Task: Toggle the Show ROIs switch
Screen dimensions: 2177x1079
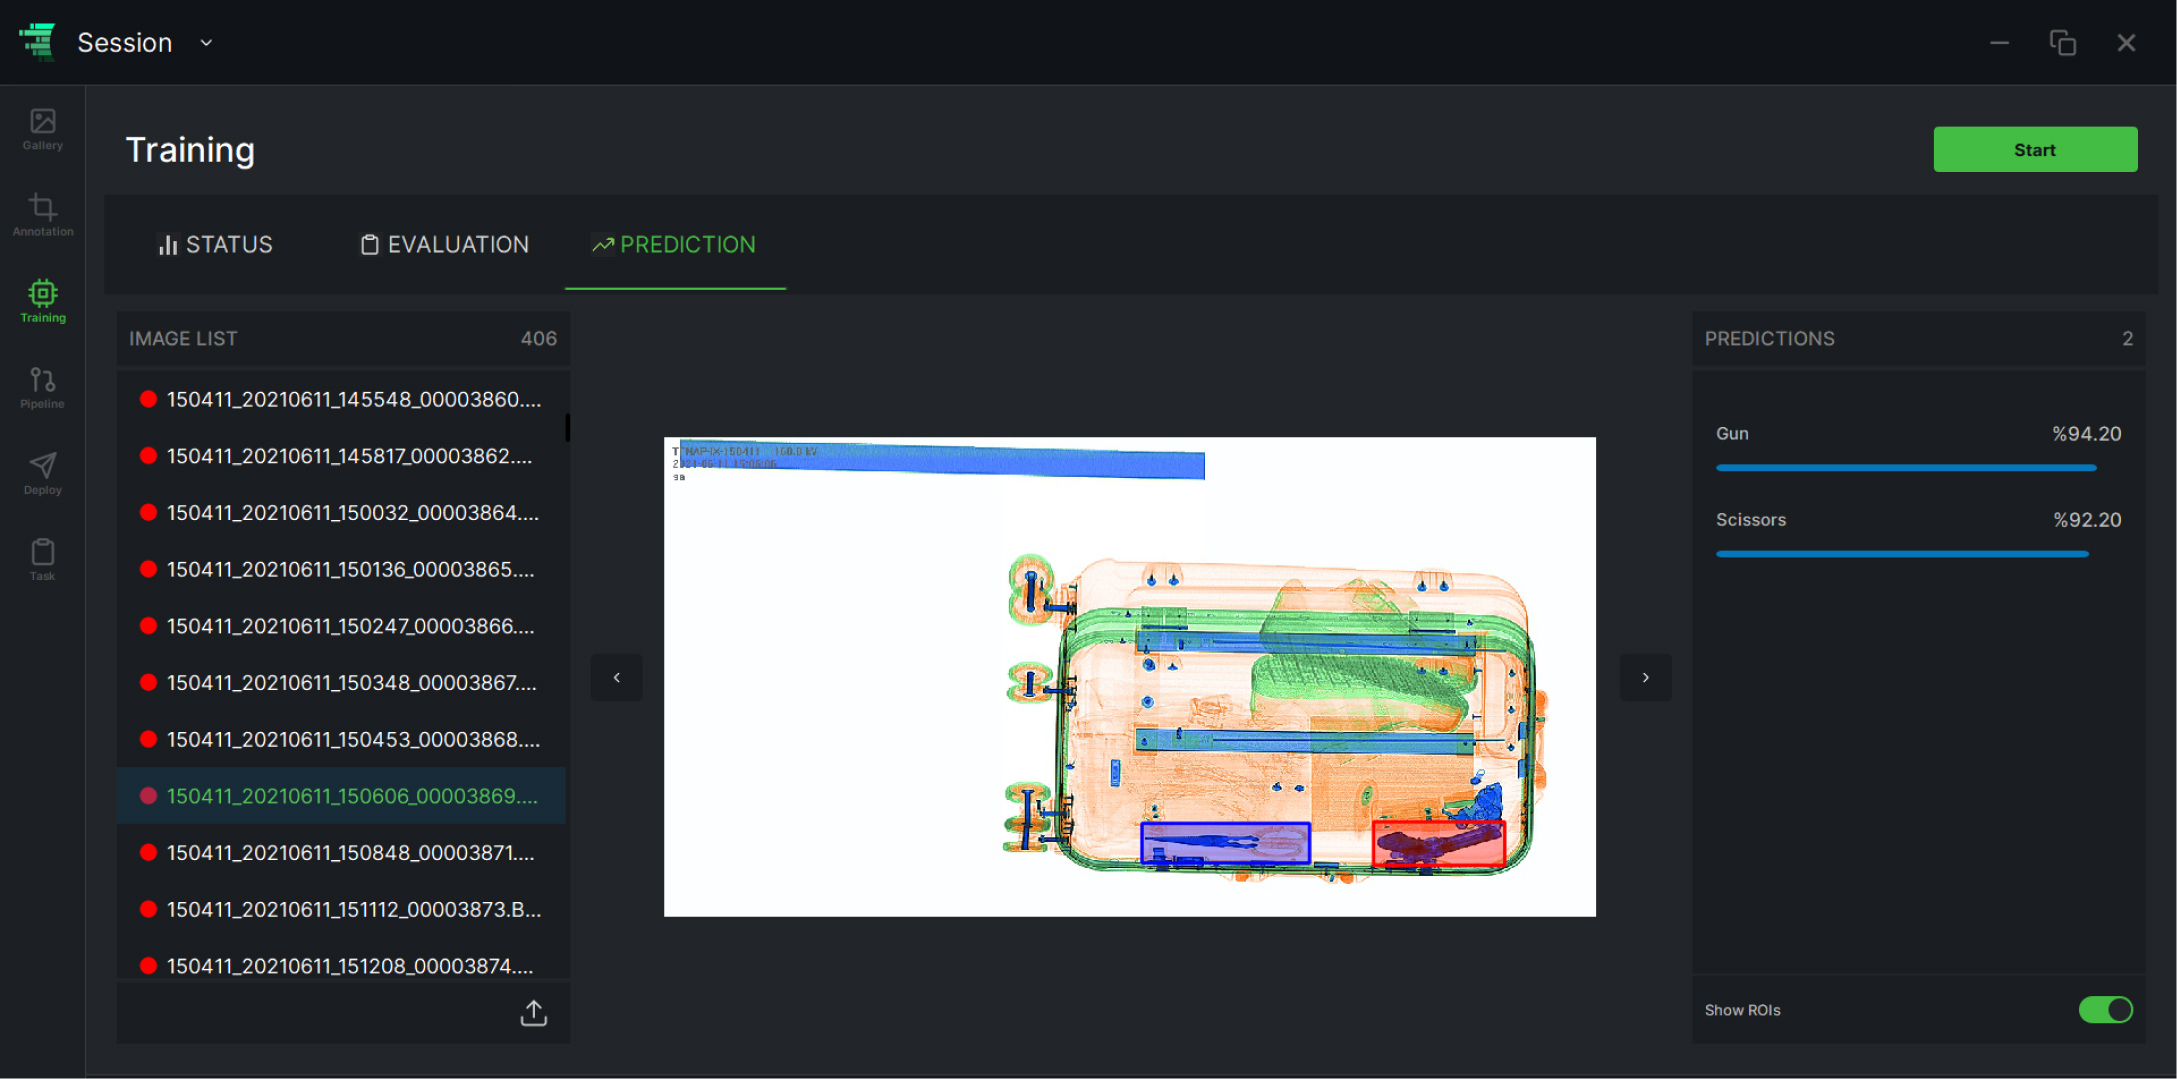Action: pyautogui.click(x=2105, y=1010)
